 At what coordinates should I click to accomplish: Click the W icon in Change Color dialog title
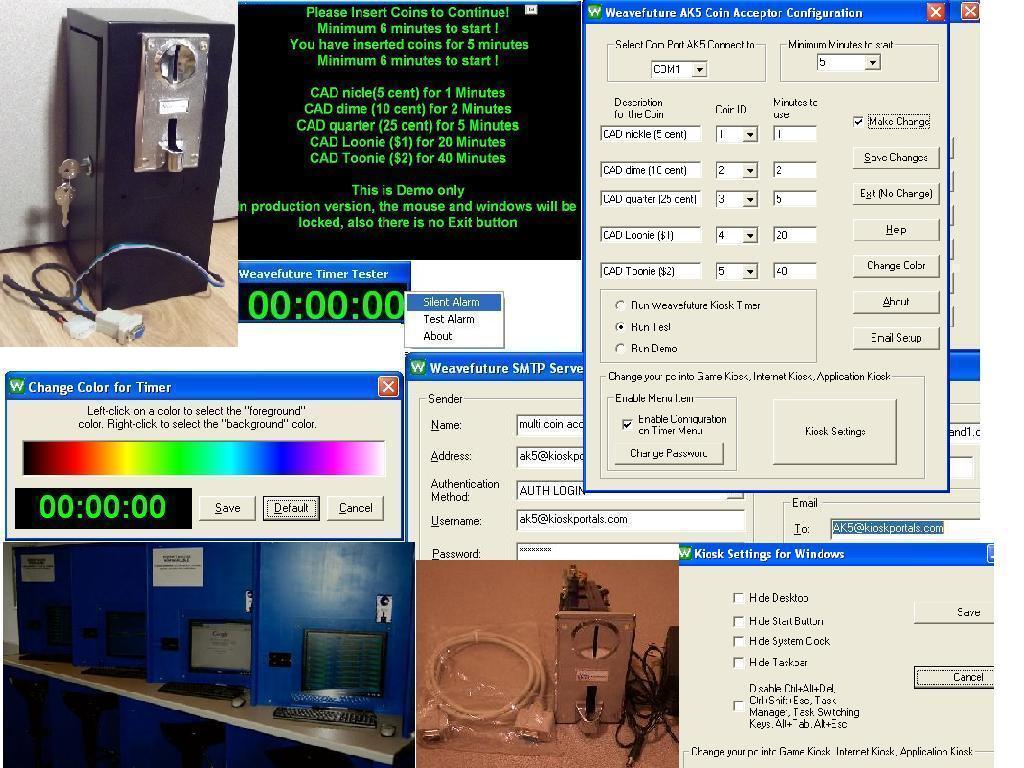click(16, 387)
